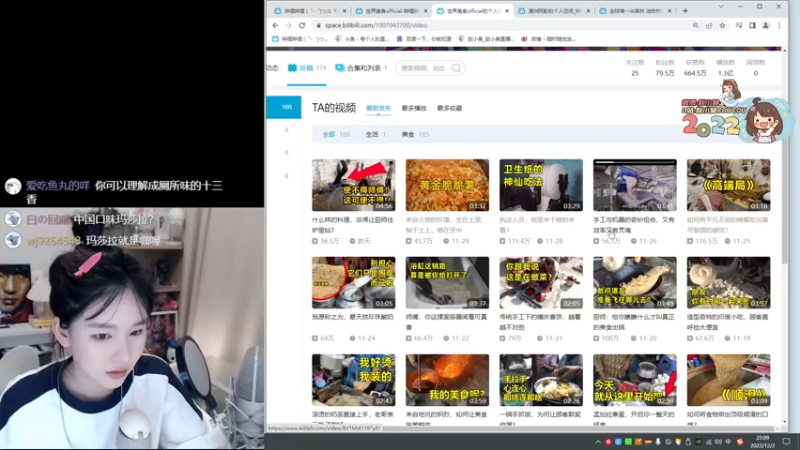Open the 你跟我说这是在做菜 video thumbnail
The height and width of the screenshot is (450, 800).
tap(541, 283)
